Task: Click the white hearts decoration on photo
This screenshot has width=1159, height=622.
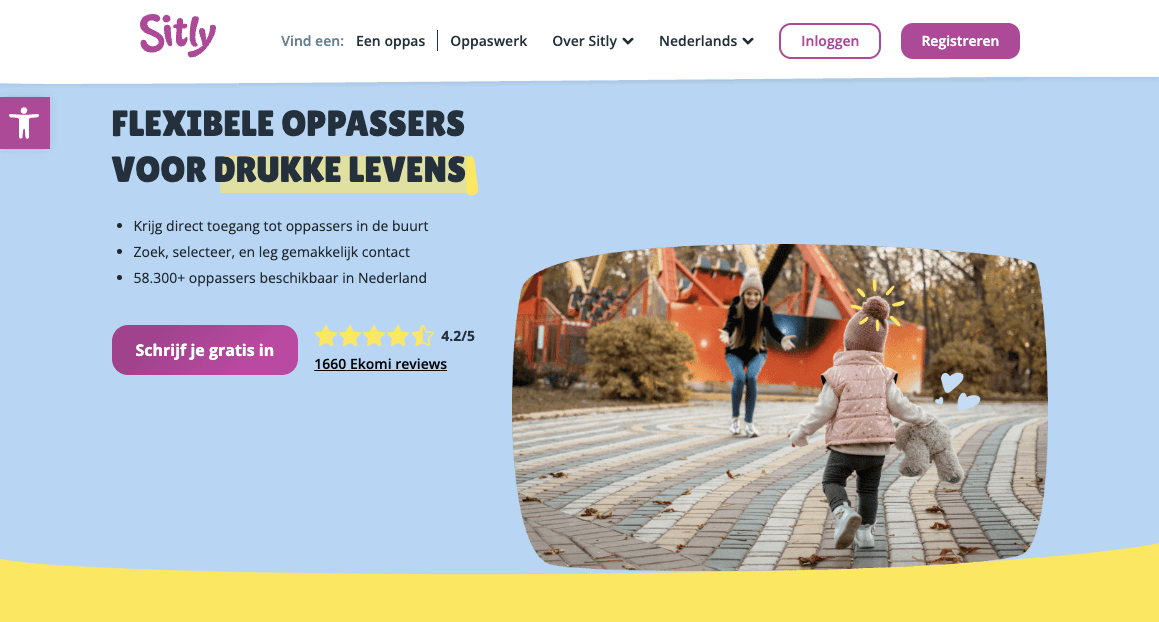Action: coord(956,391)
